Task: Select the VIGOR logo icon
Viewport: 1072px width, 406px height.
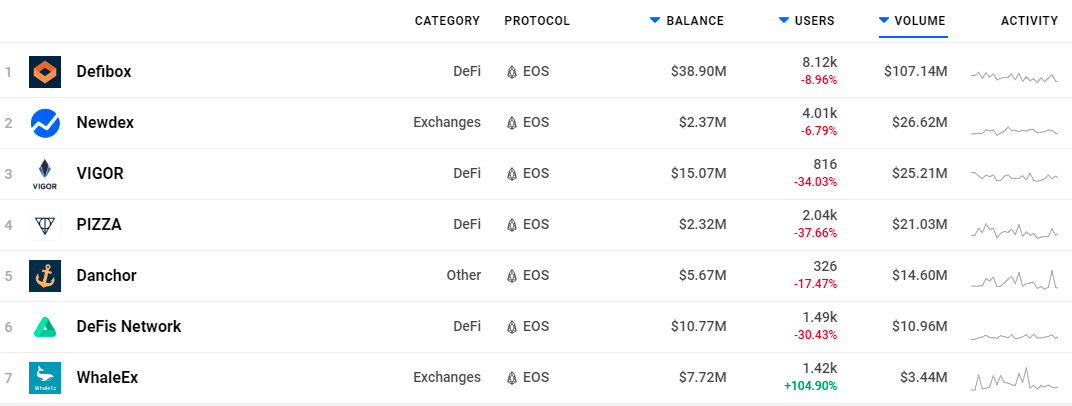Action: [45, 174]
